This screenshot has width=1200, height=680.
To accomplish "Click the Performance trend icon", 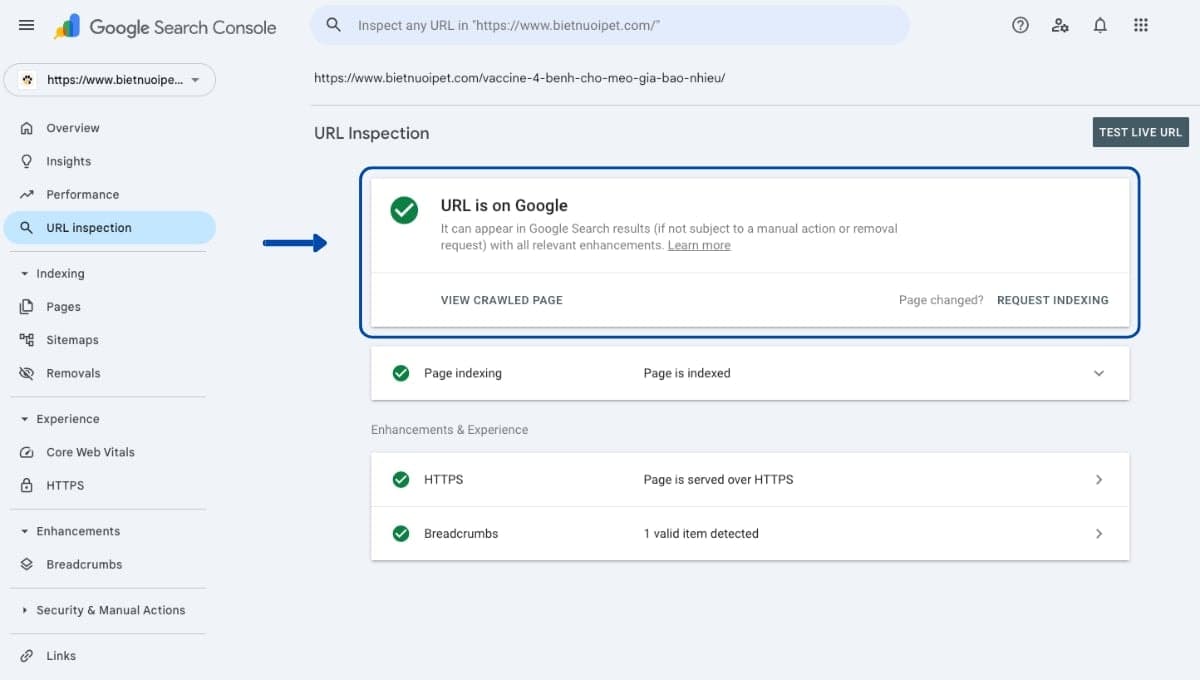I will coord(27,194).
